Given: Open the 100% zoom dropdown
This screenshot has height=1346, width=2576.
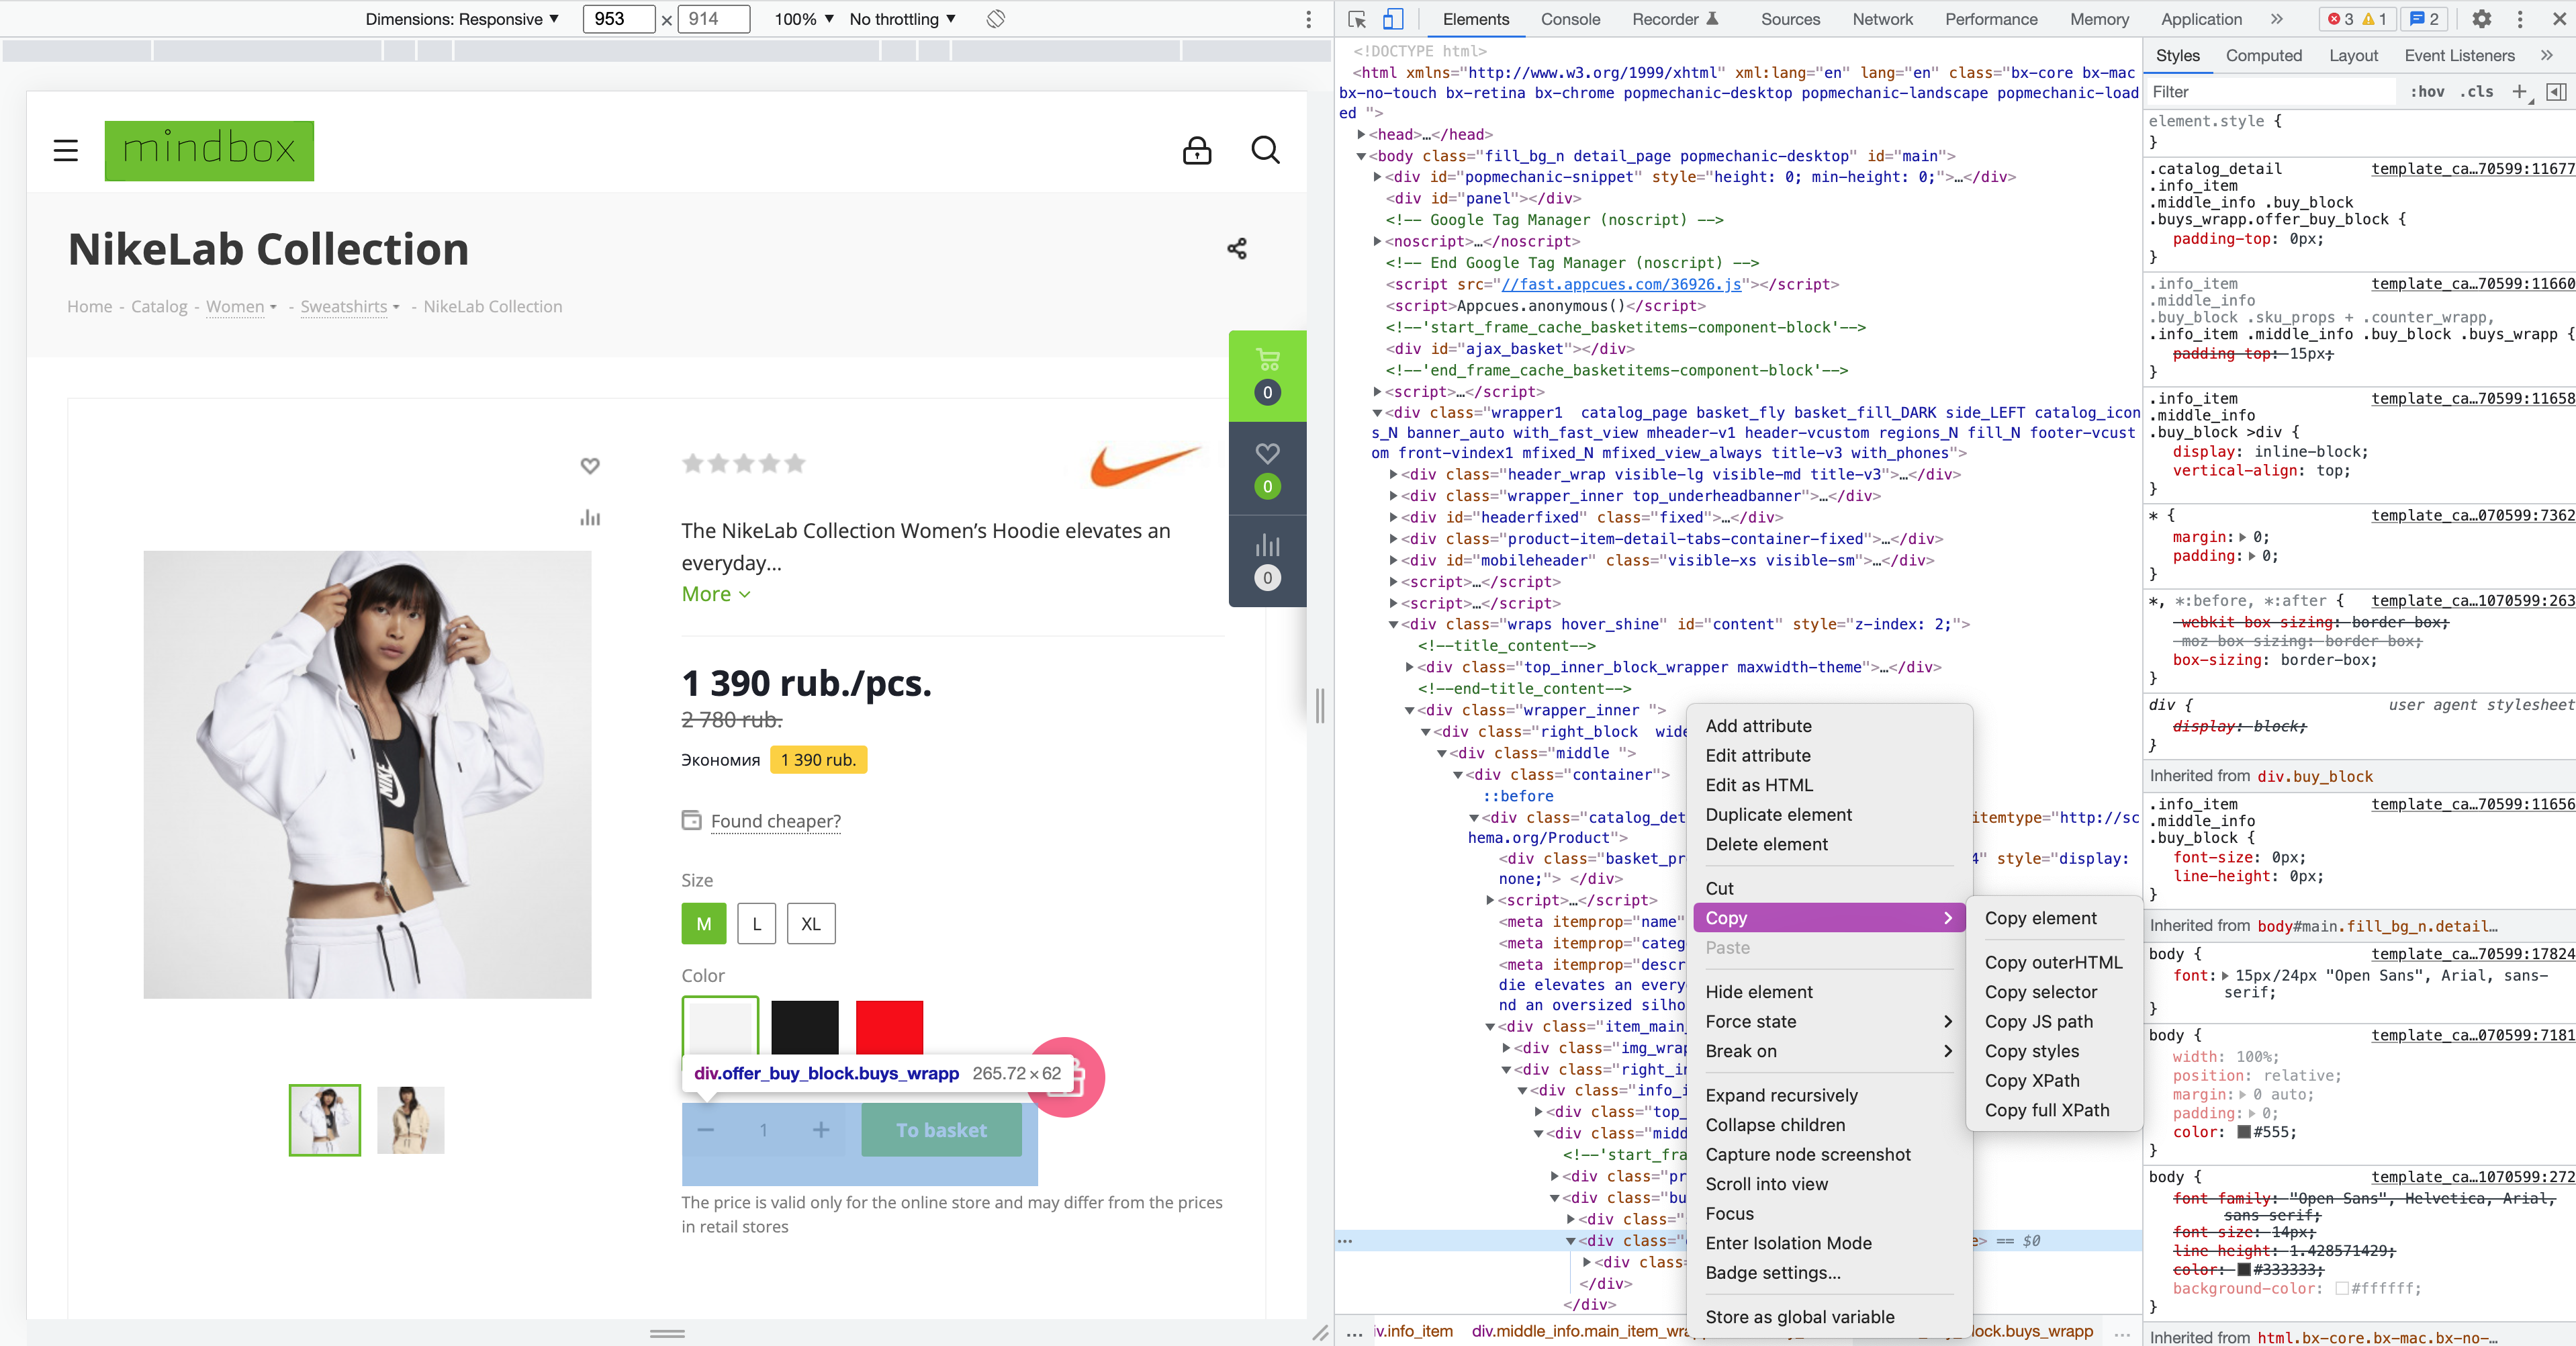Looking at the screenshot, I should 804,19.
